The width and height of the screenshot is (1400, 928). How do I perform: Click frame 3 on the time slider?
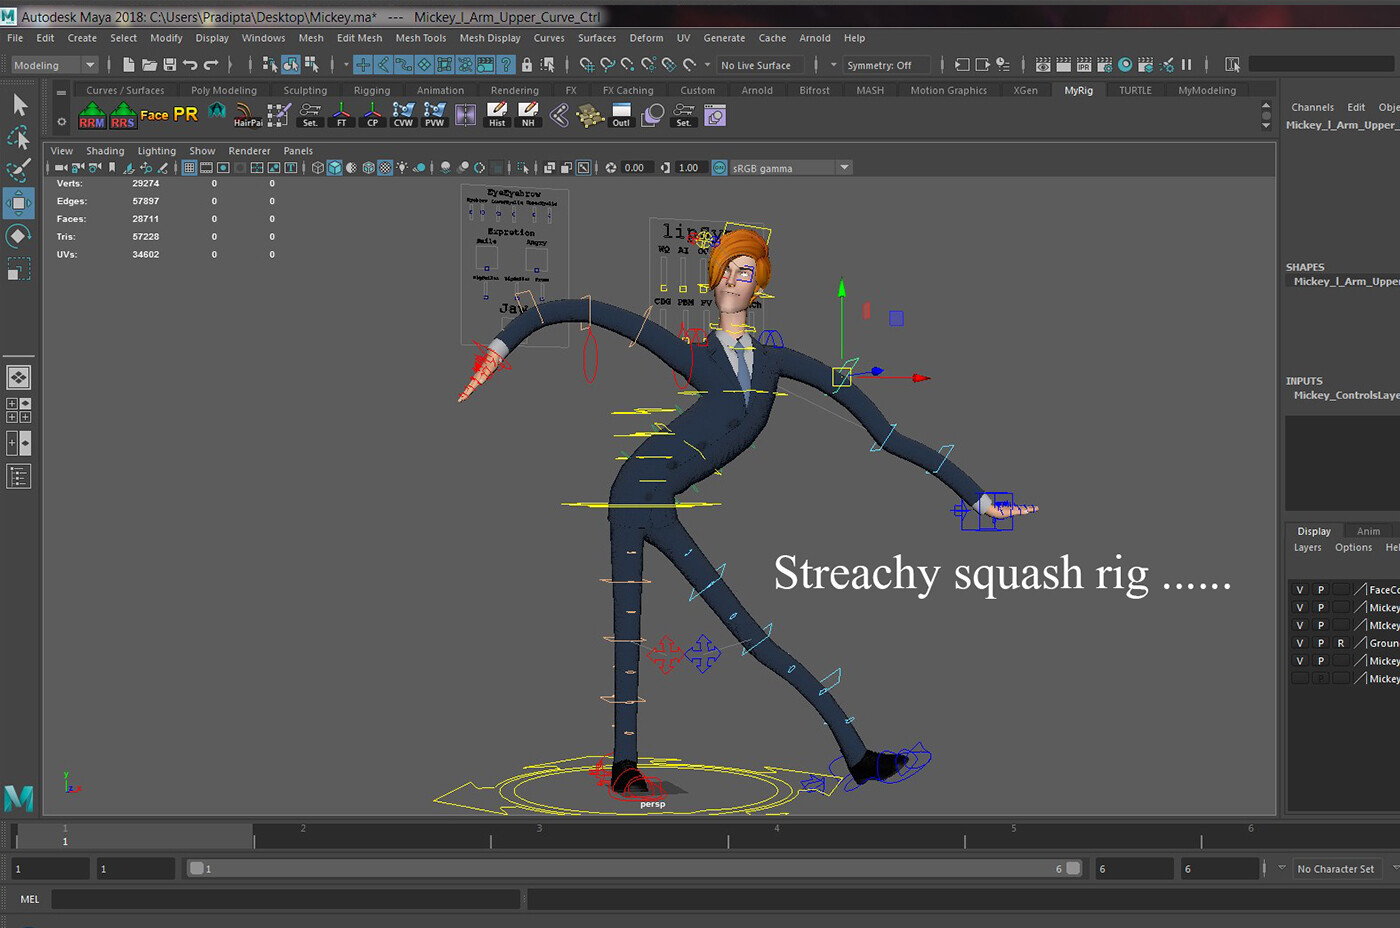tap(540, 834)
